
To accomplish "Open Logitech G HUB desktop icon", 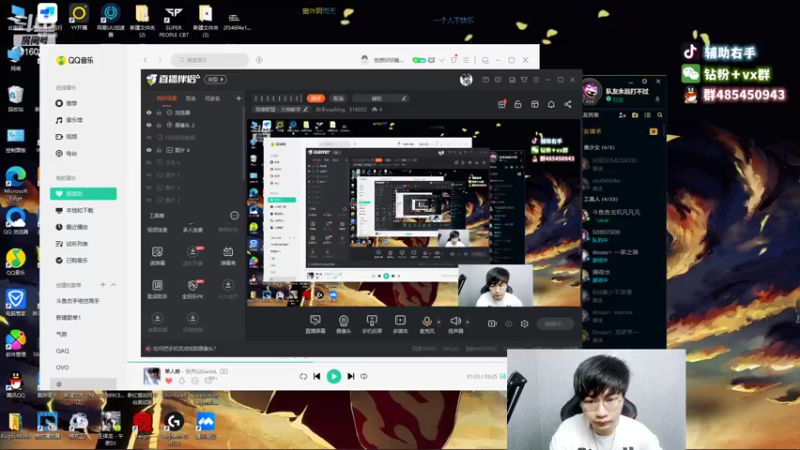I will (x=174, y=428).
